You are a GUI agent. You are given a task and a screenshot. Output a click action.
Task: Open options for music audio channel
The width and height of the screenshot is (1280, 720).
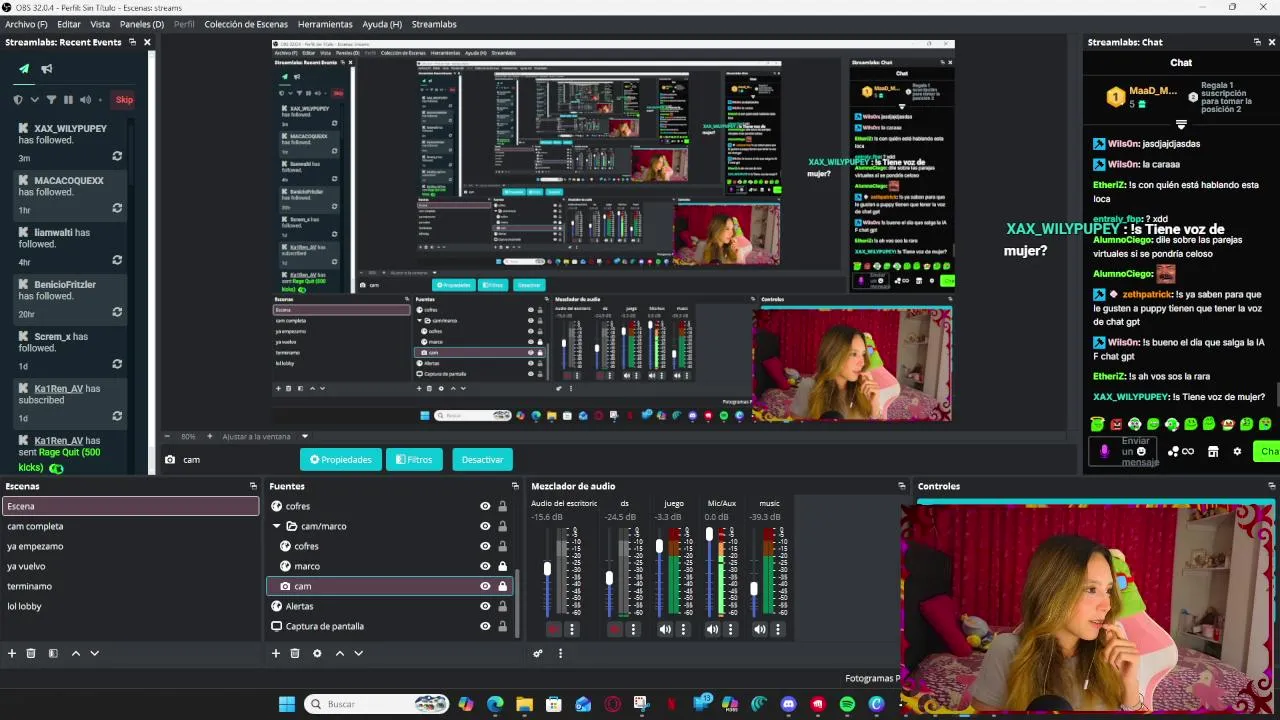[779, 629]
